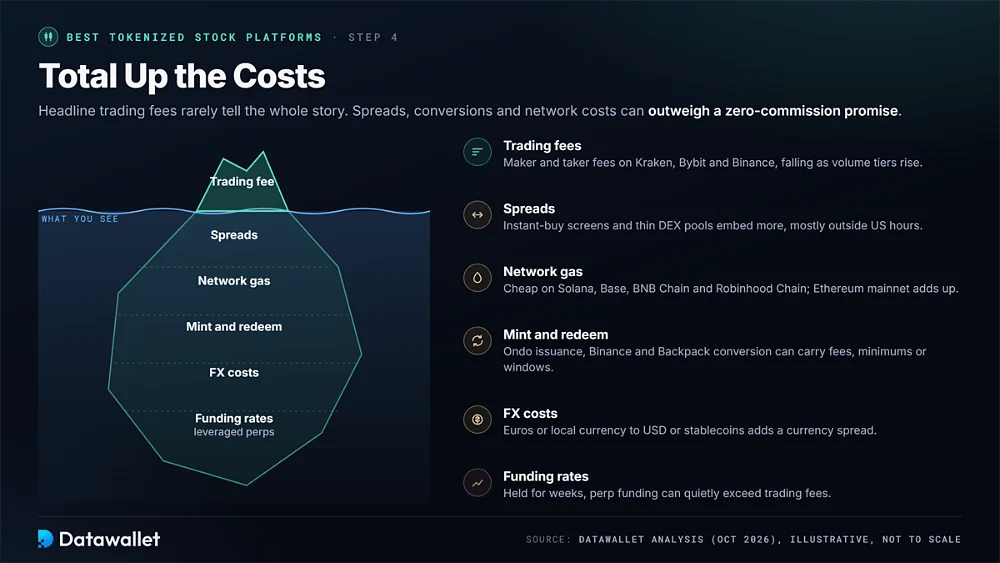Viewport: 1000px width, 563px height.
Task: Click the 'Mint and redeem' list heading
Action: click(x=555, y=335)
